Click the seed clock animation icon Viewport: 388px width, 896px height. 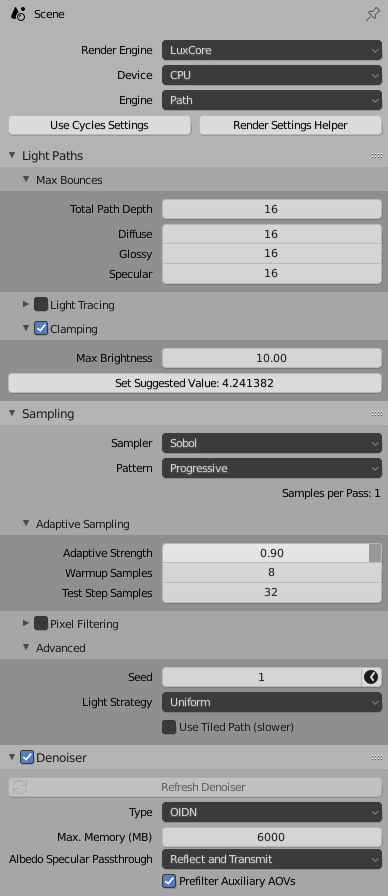(371, 677)
